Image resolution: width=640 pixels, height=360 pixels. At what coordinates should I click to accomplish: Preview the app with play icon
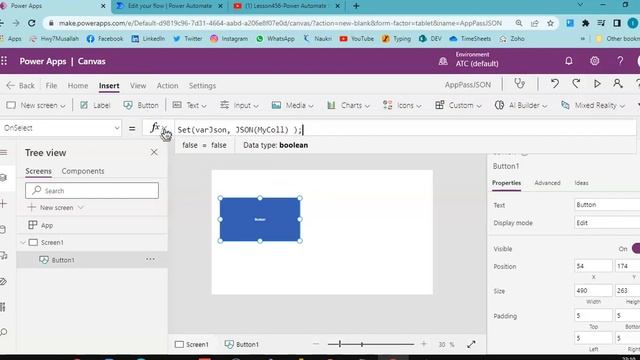point(597,84)
